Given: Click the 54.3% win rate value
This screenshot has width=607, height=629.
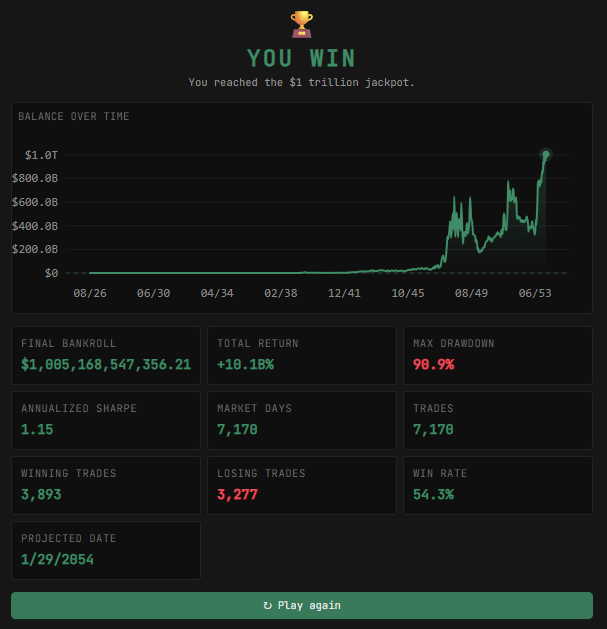Looking at the screenshot, I should [x=434, y=494].
